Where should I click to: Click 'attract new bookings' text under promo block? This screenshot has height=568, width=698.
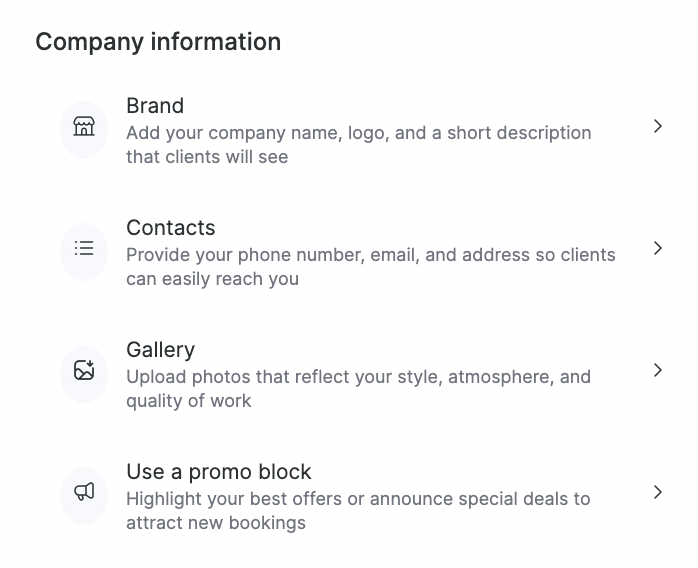(x=216, y=523)
